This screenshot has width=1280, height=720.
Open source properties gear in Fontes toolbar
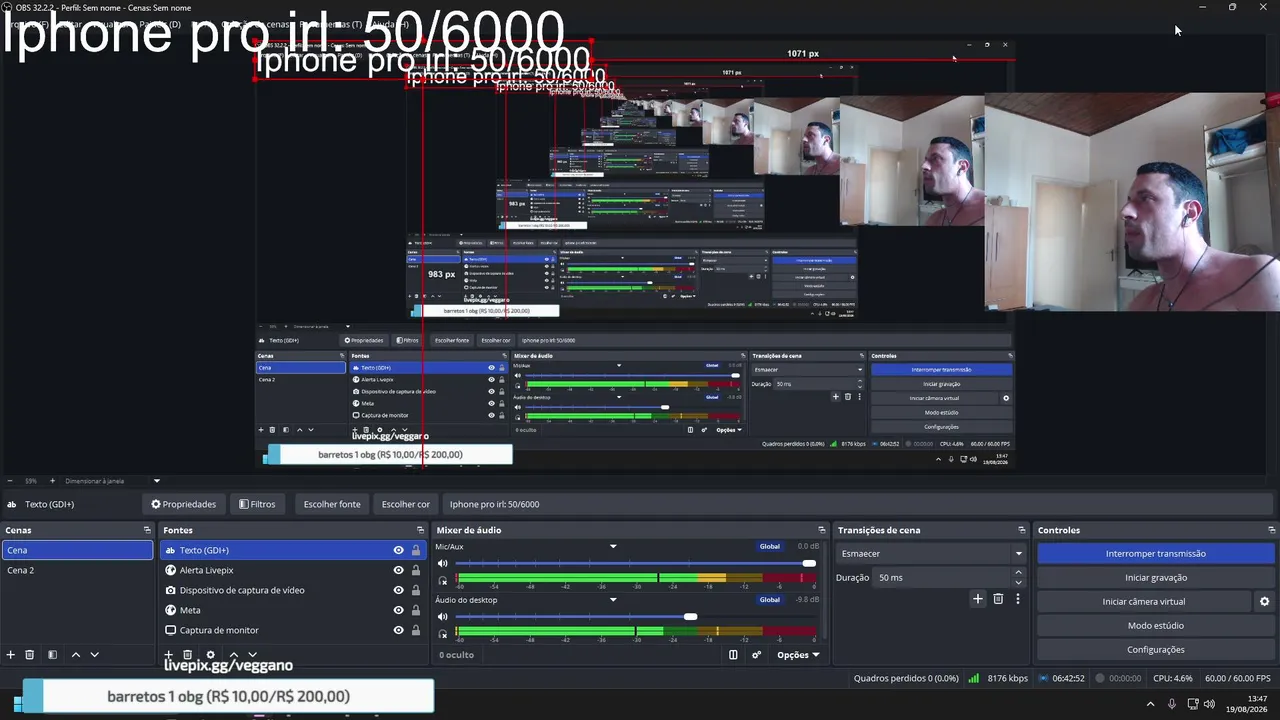210,655
